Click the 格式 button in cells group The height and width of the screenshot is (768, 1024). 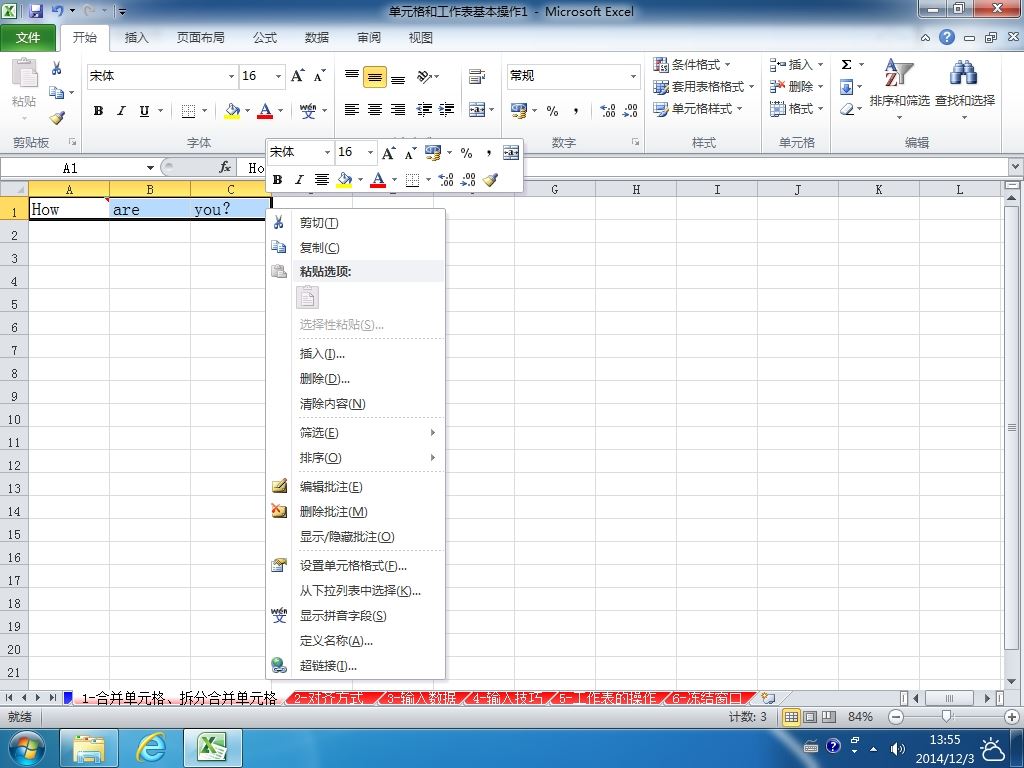796,108
